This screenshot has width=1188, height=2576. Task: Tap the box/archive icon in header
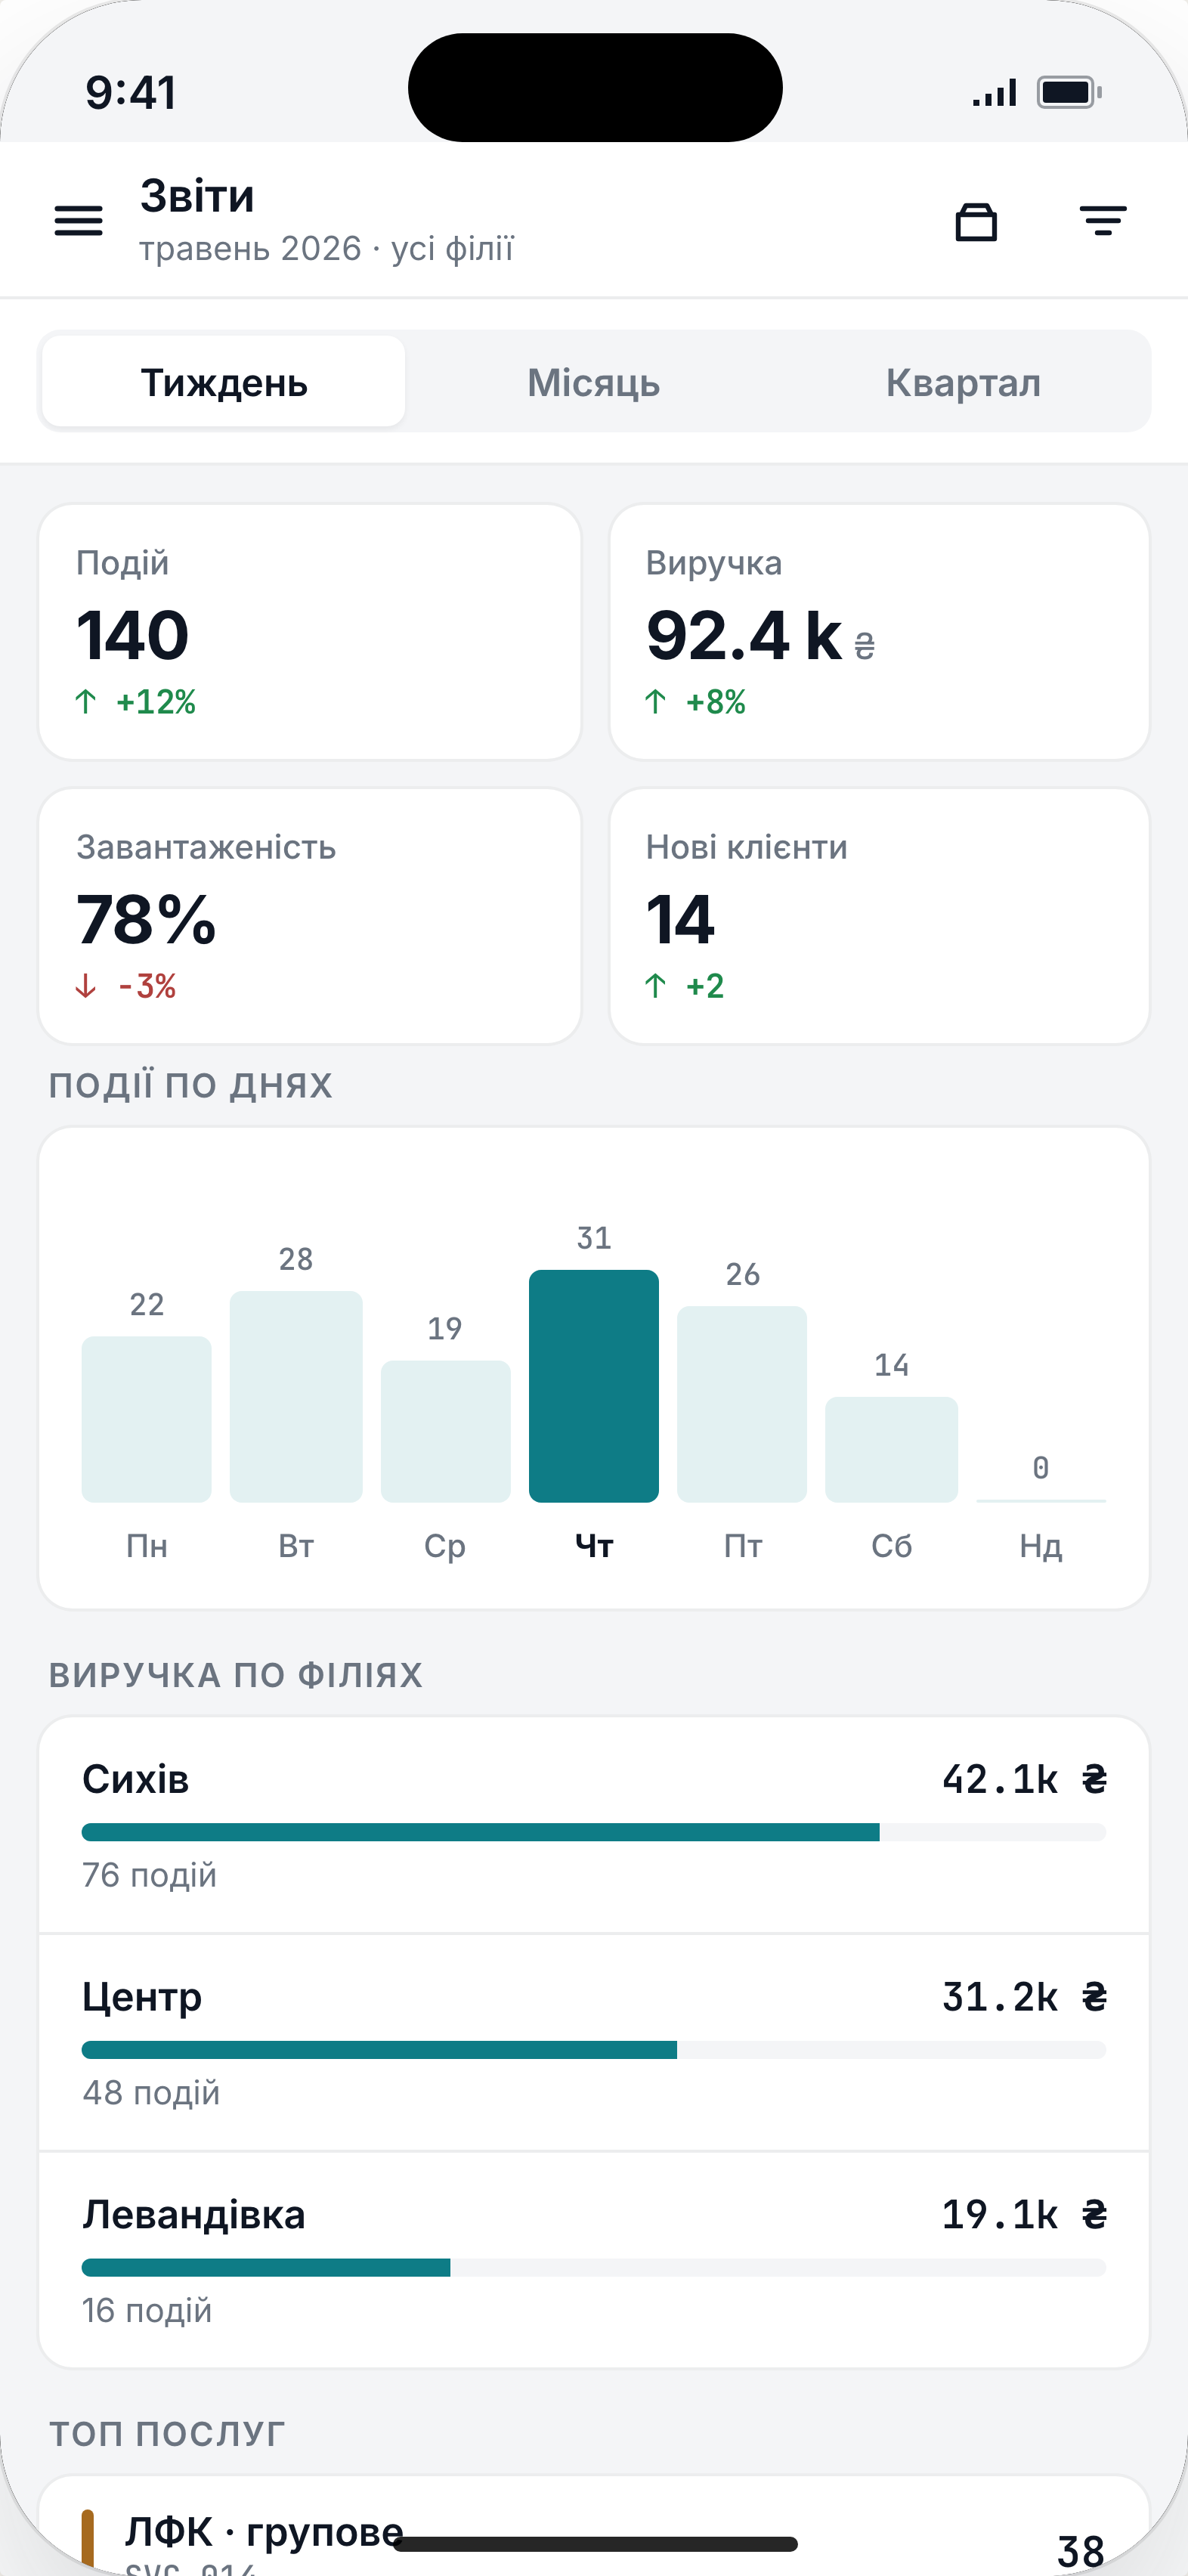tap(976, 221)
